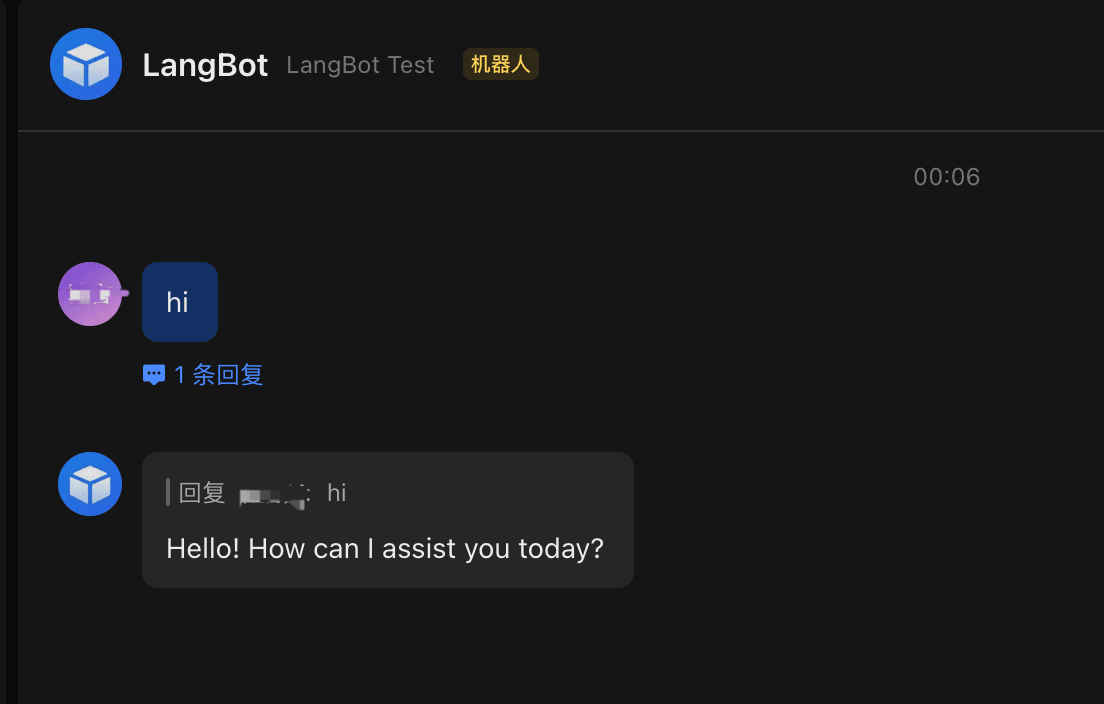Click the quoted "hi" text inside the reply header
The height and width of the screenshot is (704, 1104).
tap(335, 492)
